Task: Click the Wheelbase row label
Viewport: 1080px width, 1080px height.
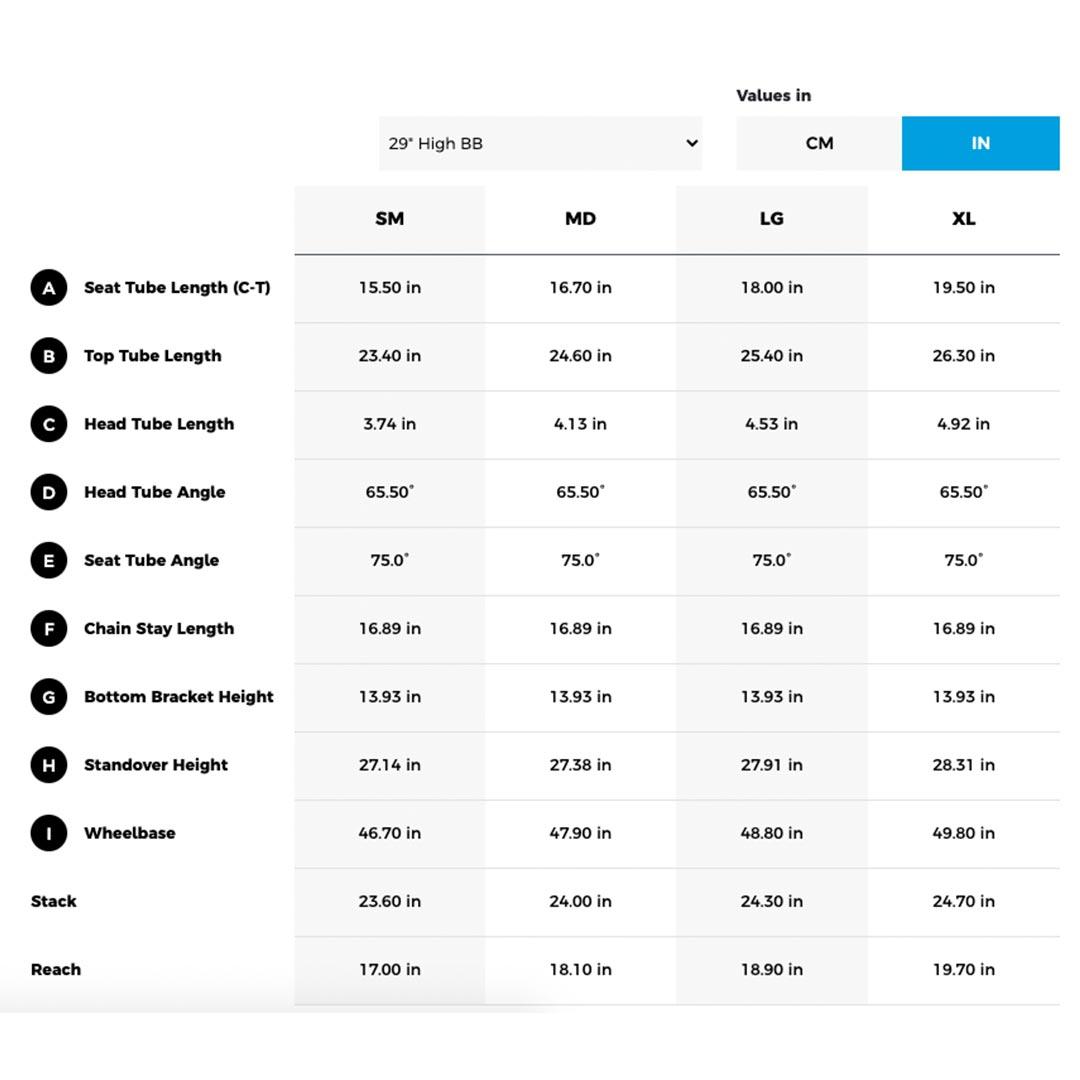Action: coord(129,833)
